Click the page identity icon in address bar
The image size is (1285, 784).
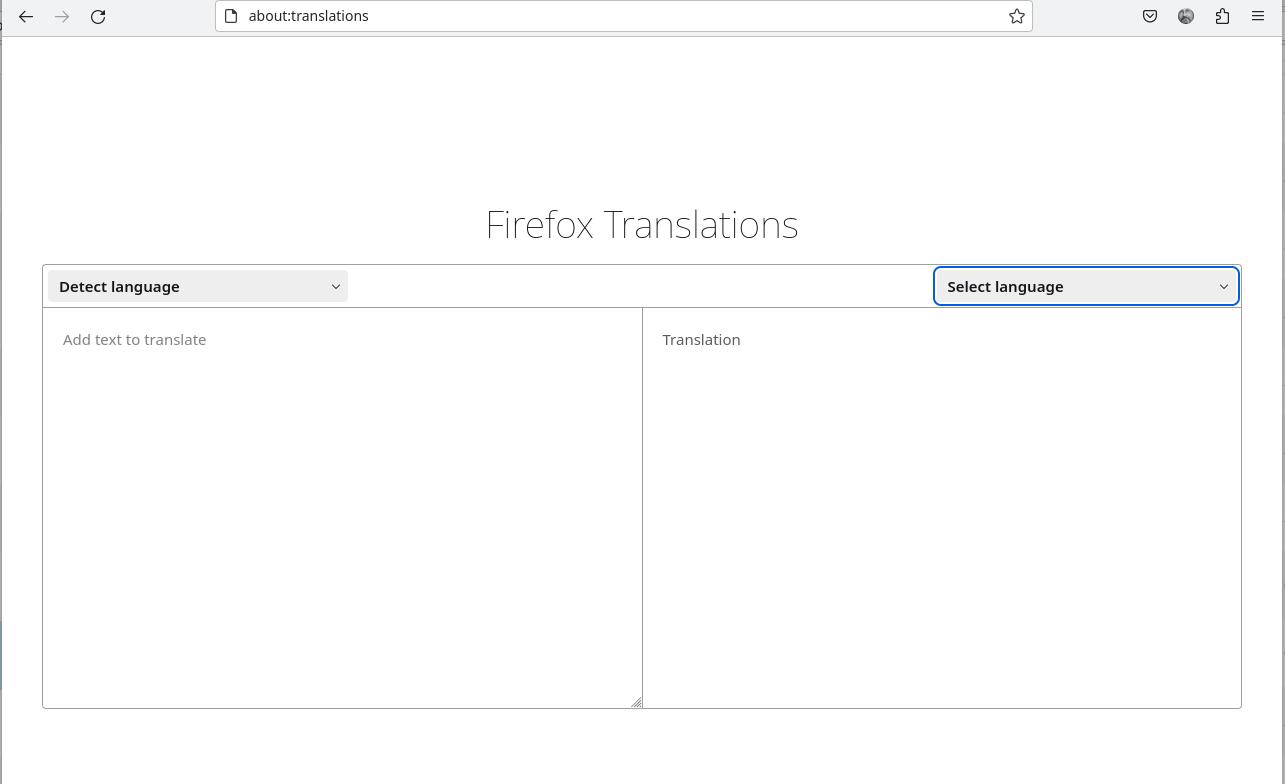(231, 16)
